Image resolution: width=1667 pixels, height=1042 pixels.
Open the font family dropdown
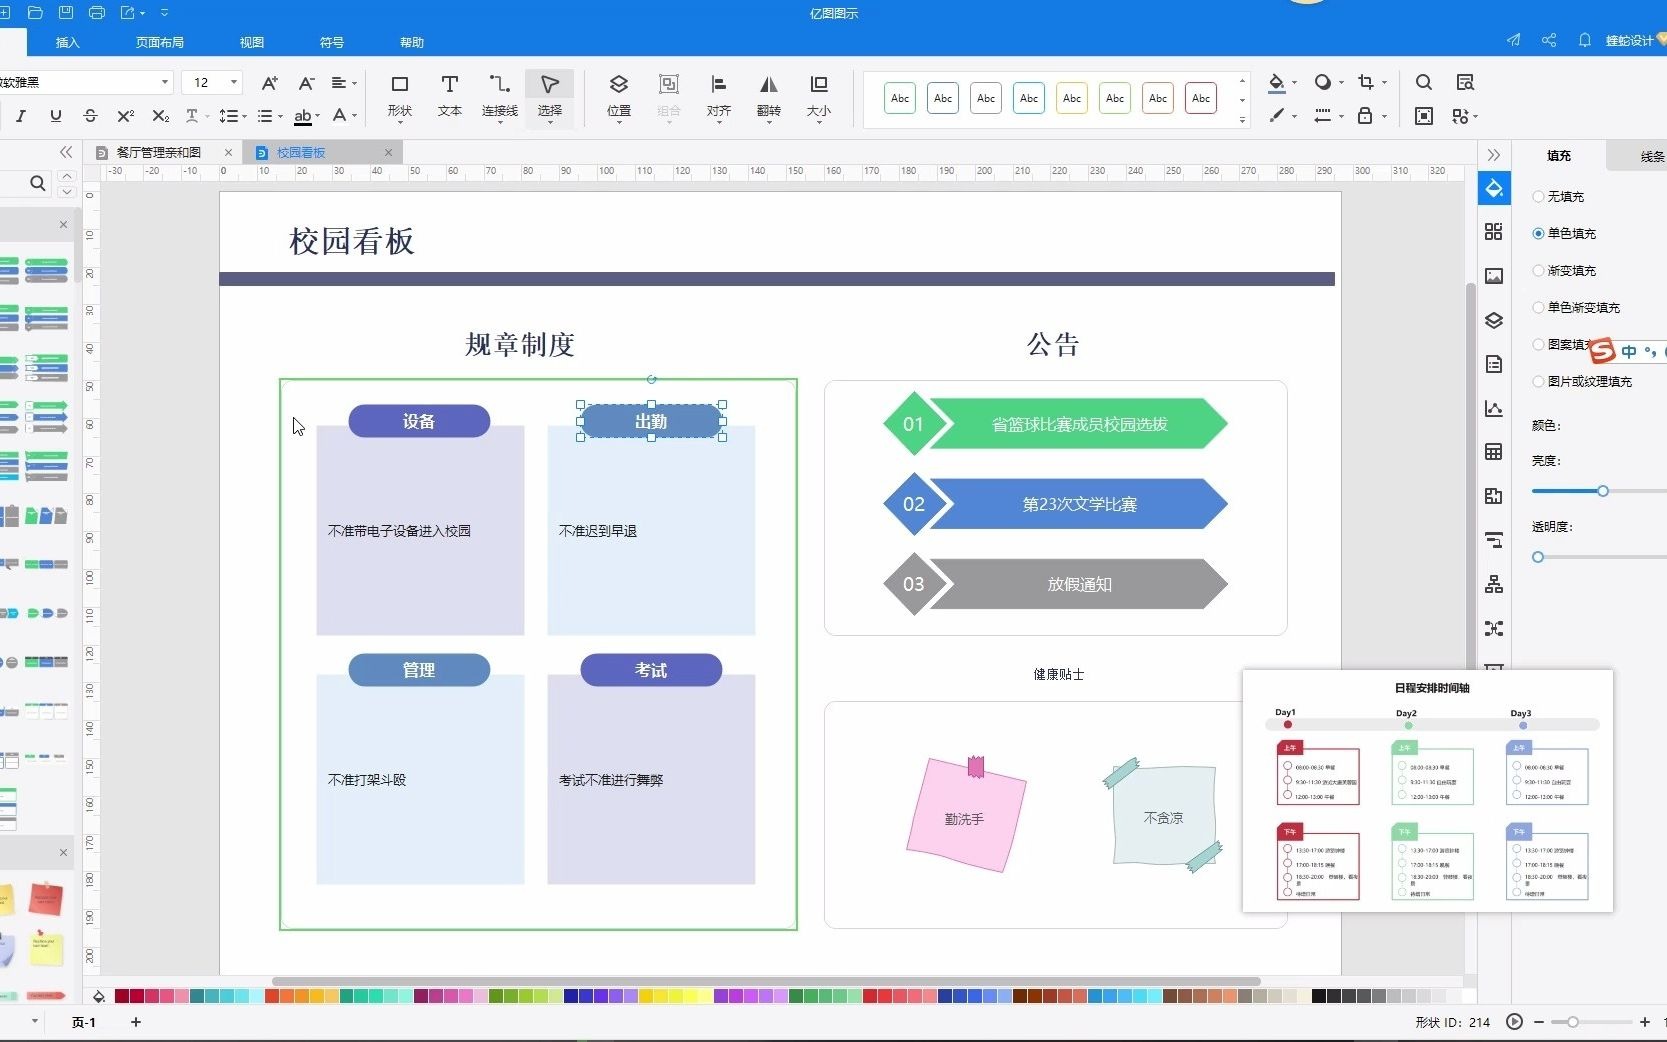point(165,82)
